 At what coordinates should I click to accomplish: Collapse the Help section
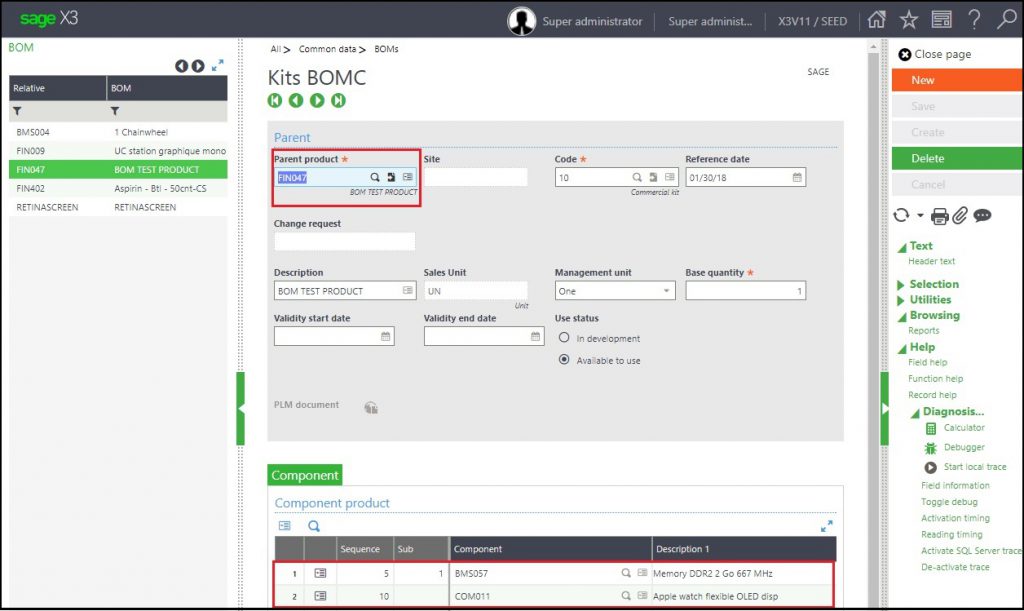pos(902,349)
